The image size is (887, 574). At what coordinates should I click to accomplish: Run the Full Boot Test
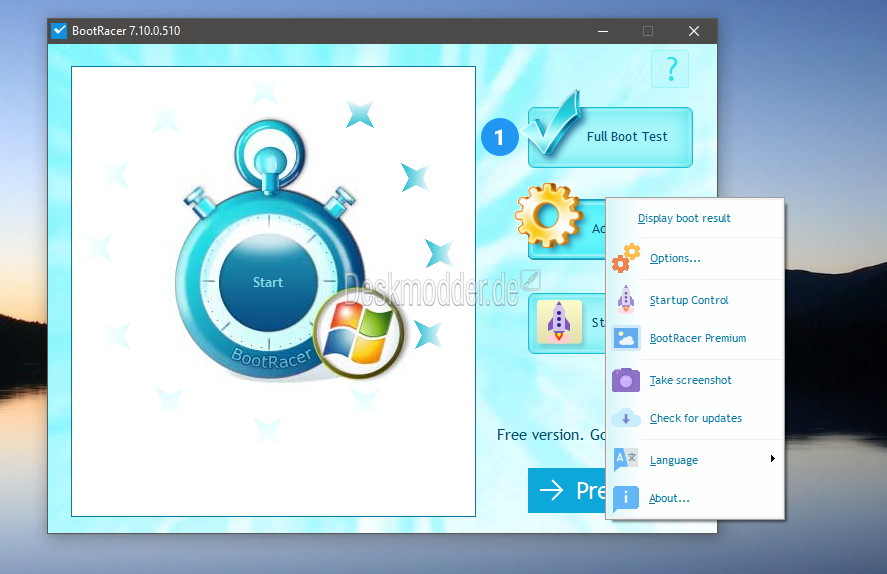coord(610,137)
